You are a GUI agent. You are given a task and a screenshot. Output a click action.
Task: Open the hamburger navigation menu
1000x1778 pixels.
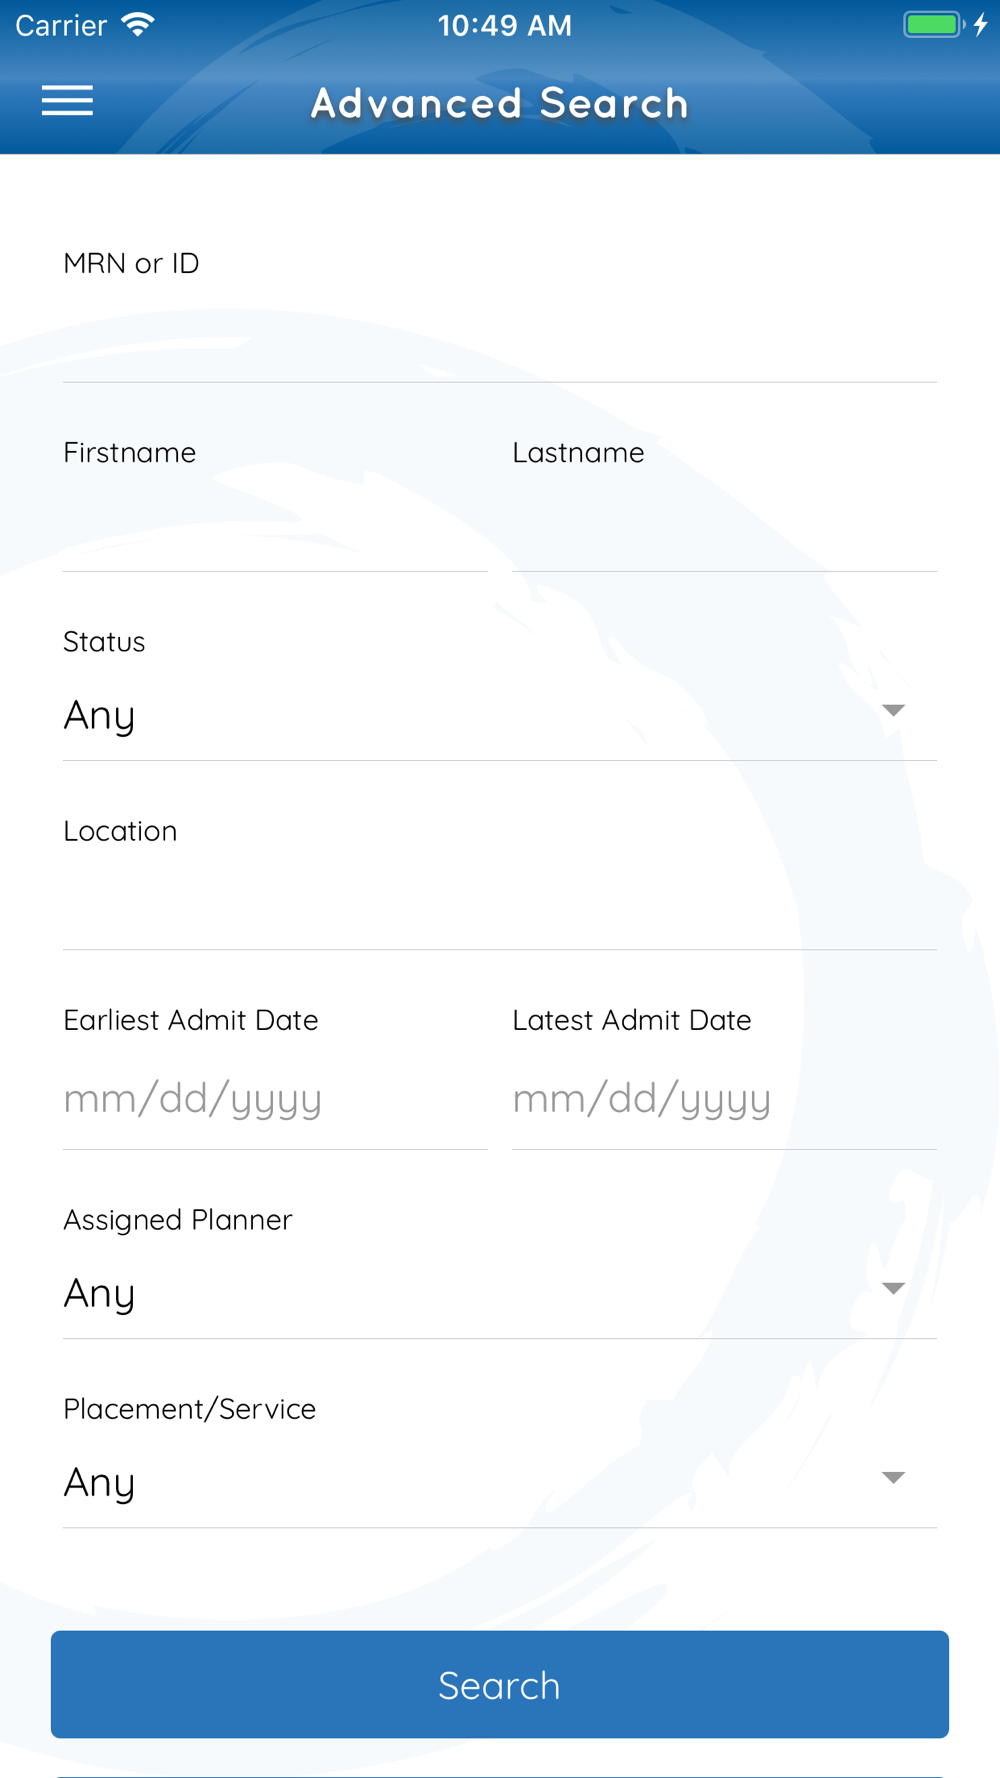coord(67,101)
